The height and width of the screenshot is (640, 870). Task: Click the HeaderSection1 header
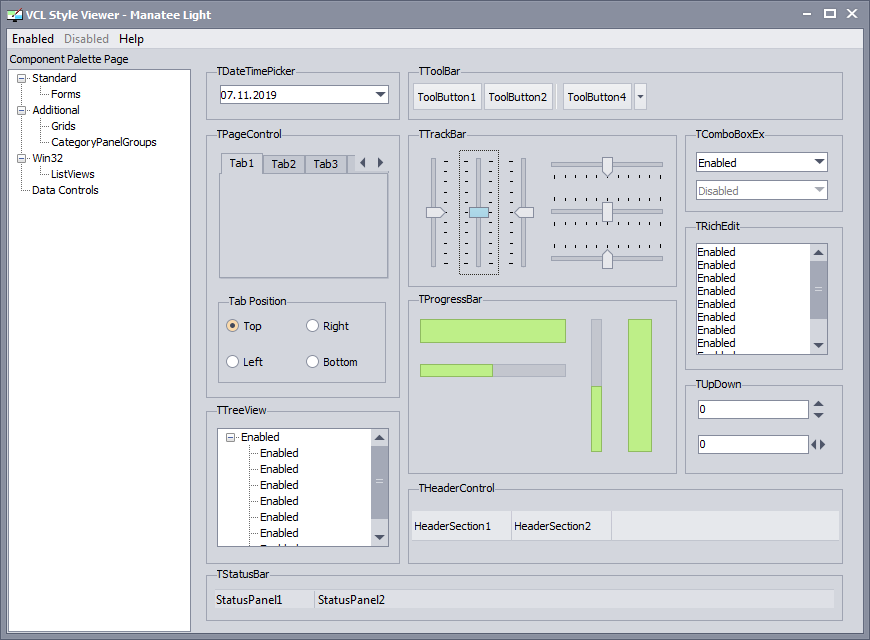click(x=461, y=526)
